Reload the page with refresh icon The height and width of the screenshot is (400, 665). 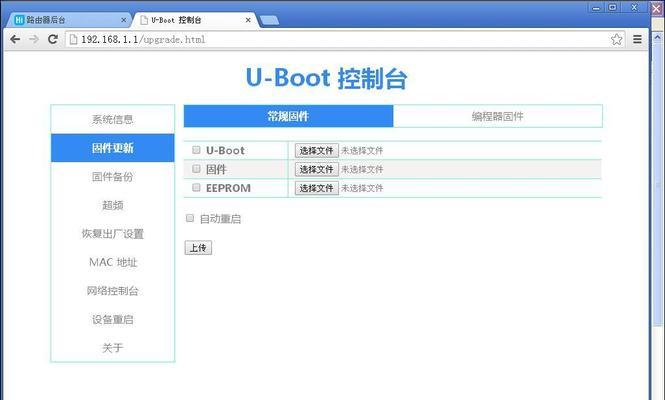click(53, 39)
